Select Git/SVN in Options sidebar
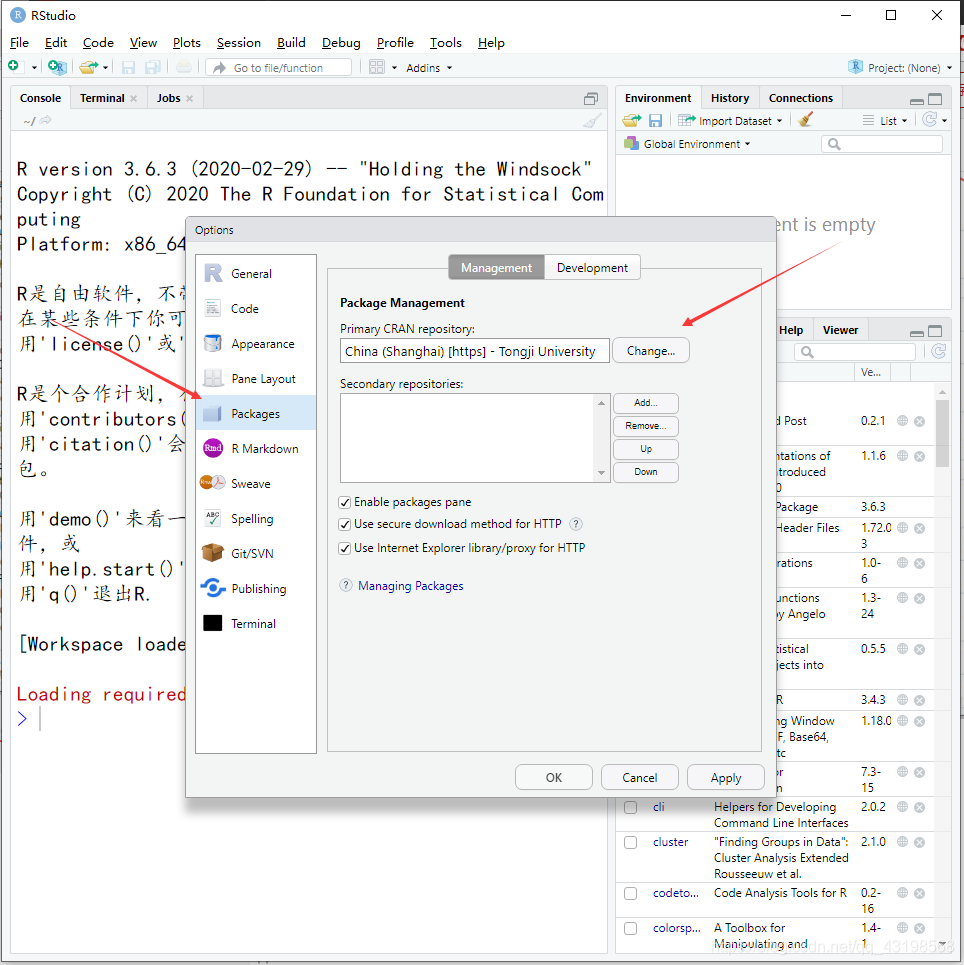Viewport: 964px width, 965px height. [x=256, y=553]
